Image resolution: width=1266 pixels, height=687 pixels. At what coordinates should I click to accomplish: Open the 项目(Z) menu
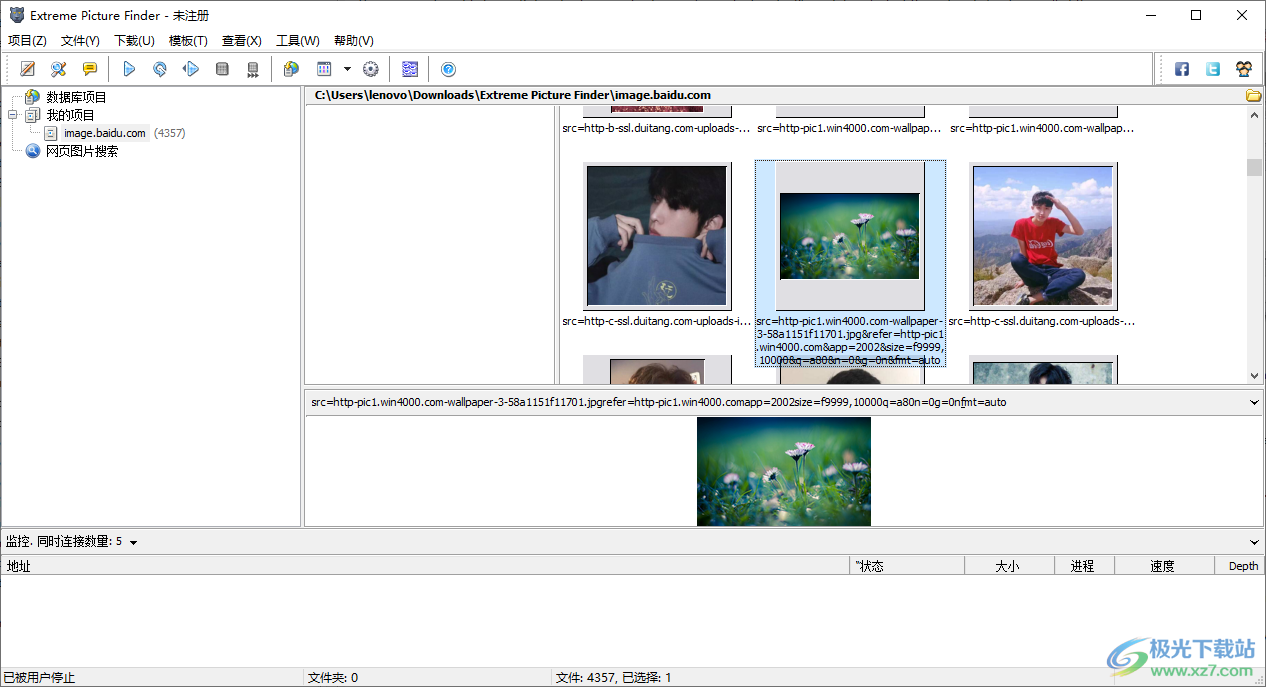pos(27,41)
